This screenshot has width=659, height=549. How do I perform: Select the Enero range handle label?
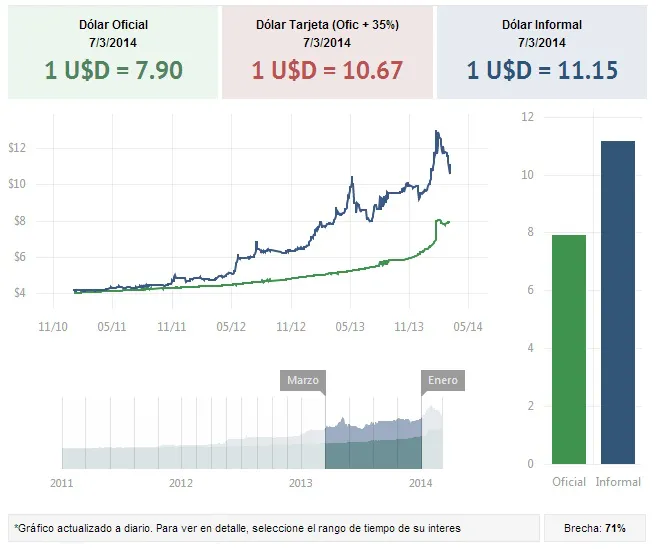coord(442,381)
